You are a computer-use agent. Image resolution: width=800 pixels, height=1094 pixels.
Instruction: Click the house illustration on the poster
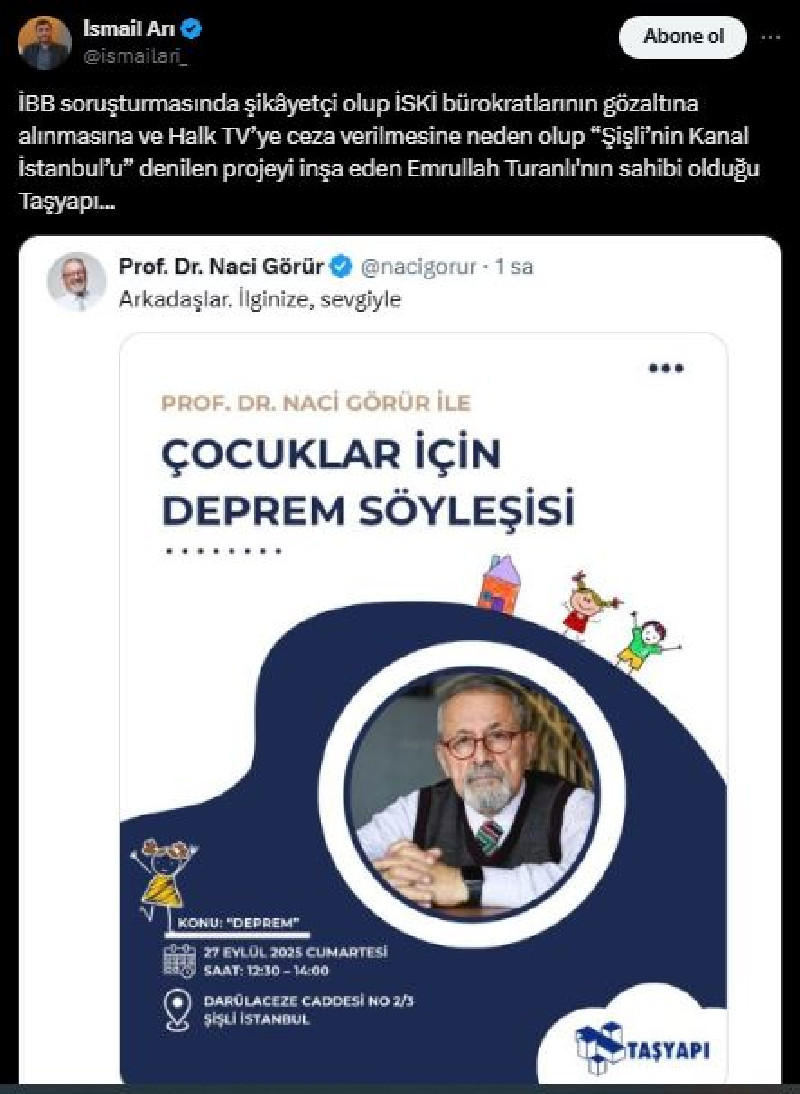(x=499, y=585)
